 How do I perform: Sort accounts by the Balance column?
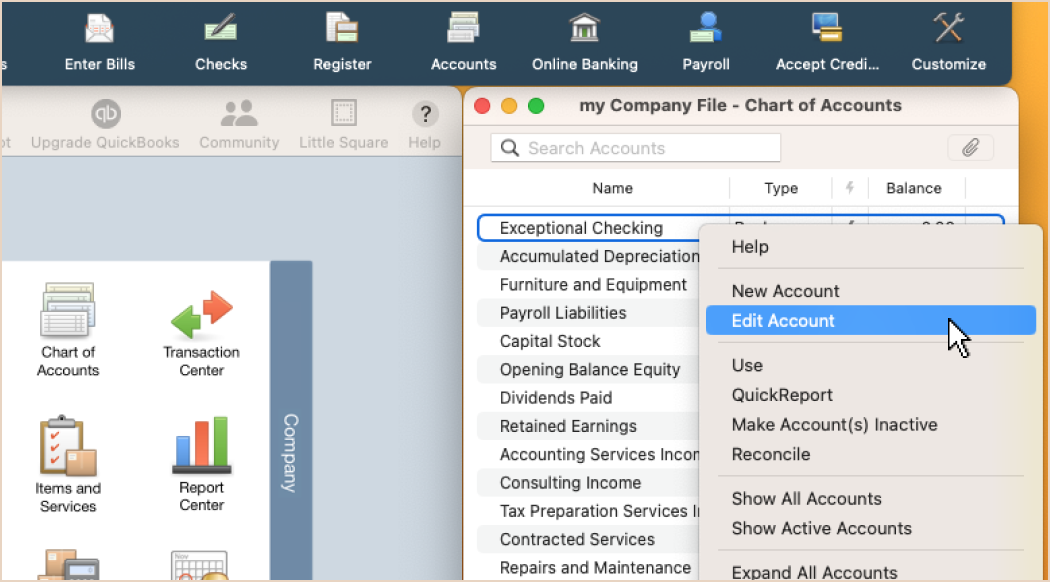point(913,188)
